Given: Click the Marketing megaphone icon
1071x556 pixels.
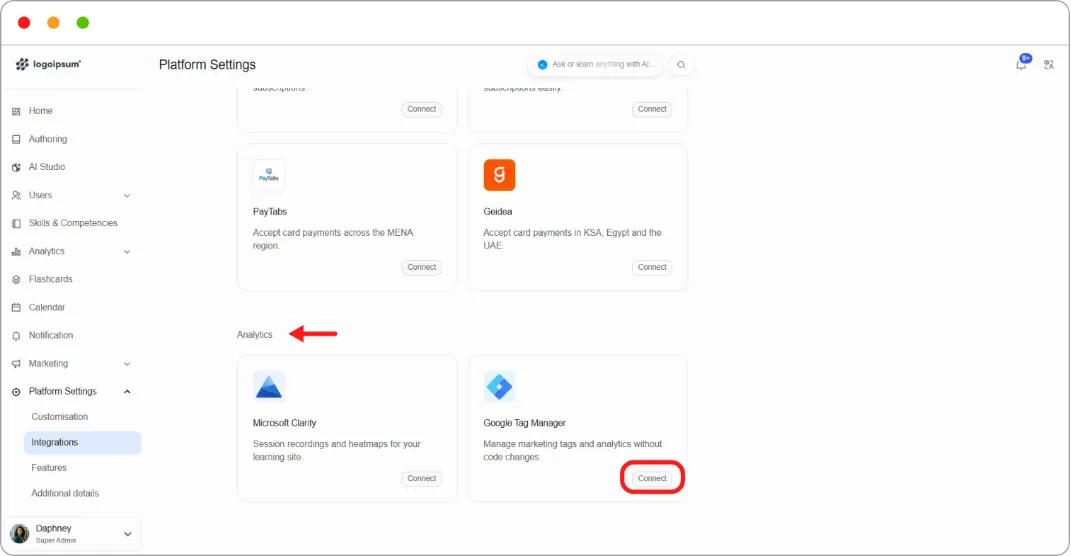Looking at the screenshot, I should 16,364.
